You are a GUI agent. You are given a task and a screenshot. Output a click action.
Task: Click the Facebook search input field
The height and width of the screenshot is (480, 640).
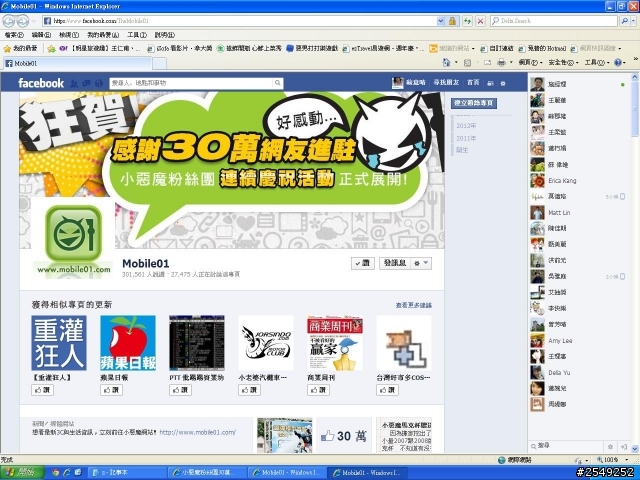pyautogui.click(x=191, y=83)
